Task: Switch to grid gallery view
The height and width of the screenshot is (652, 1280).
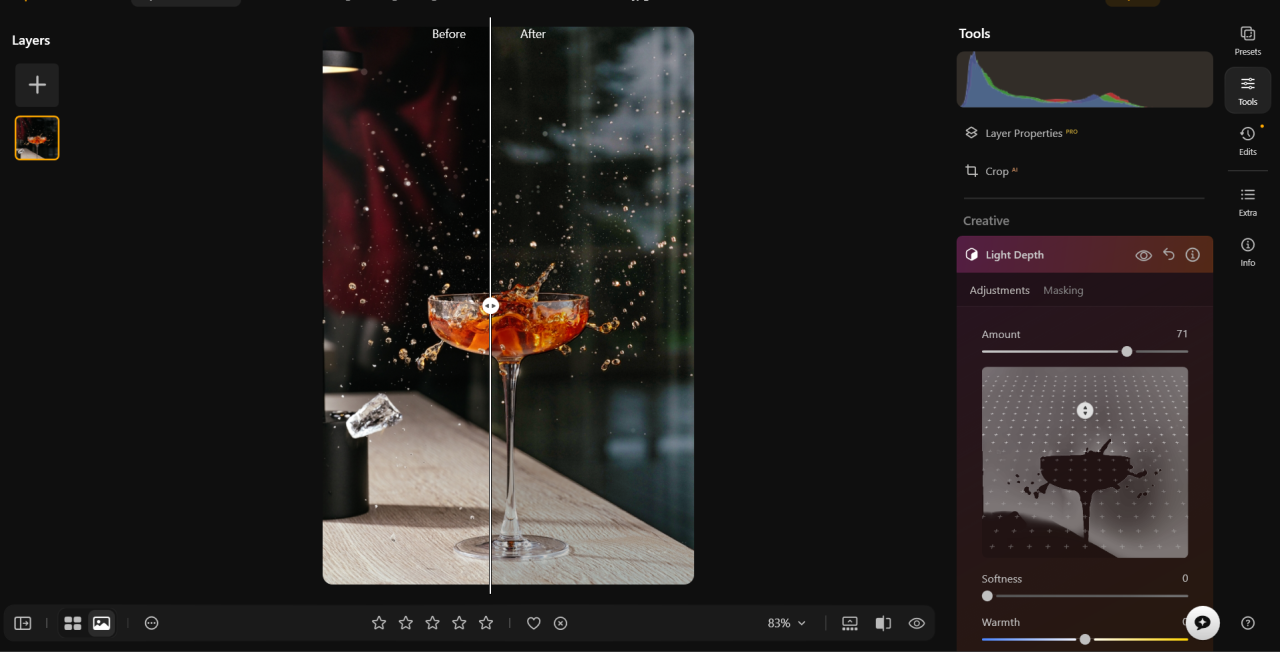Action: [73, 623]
